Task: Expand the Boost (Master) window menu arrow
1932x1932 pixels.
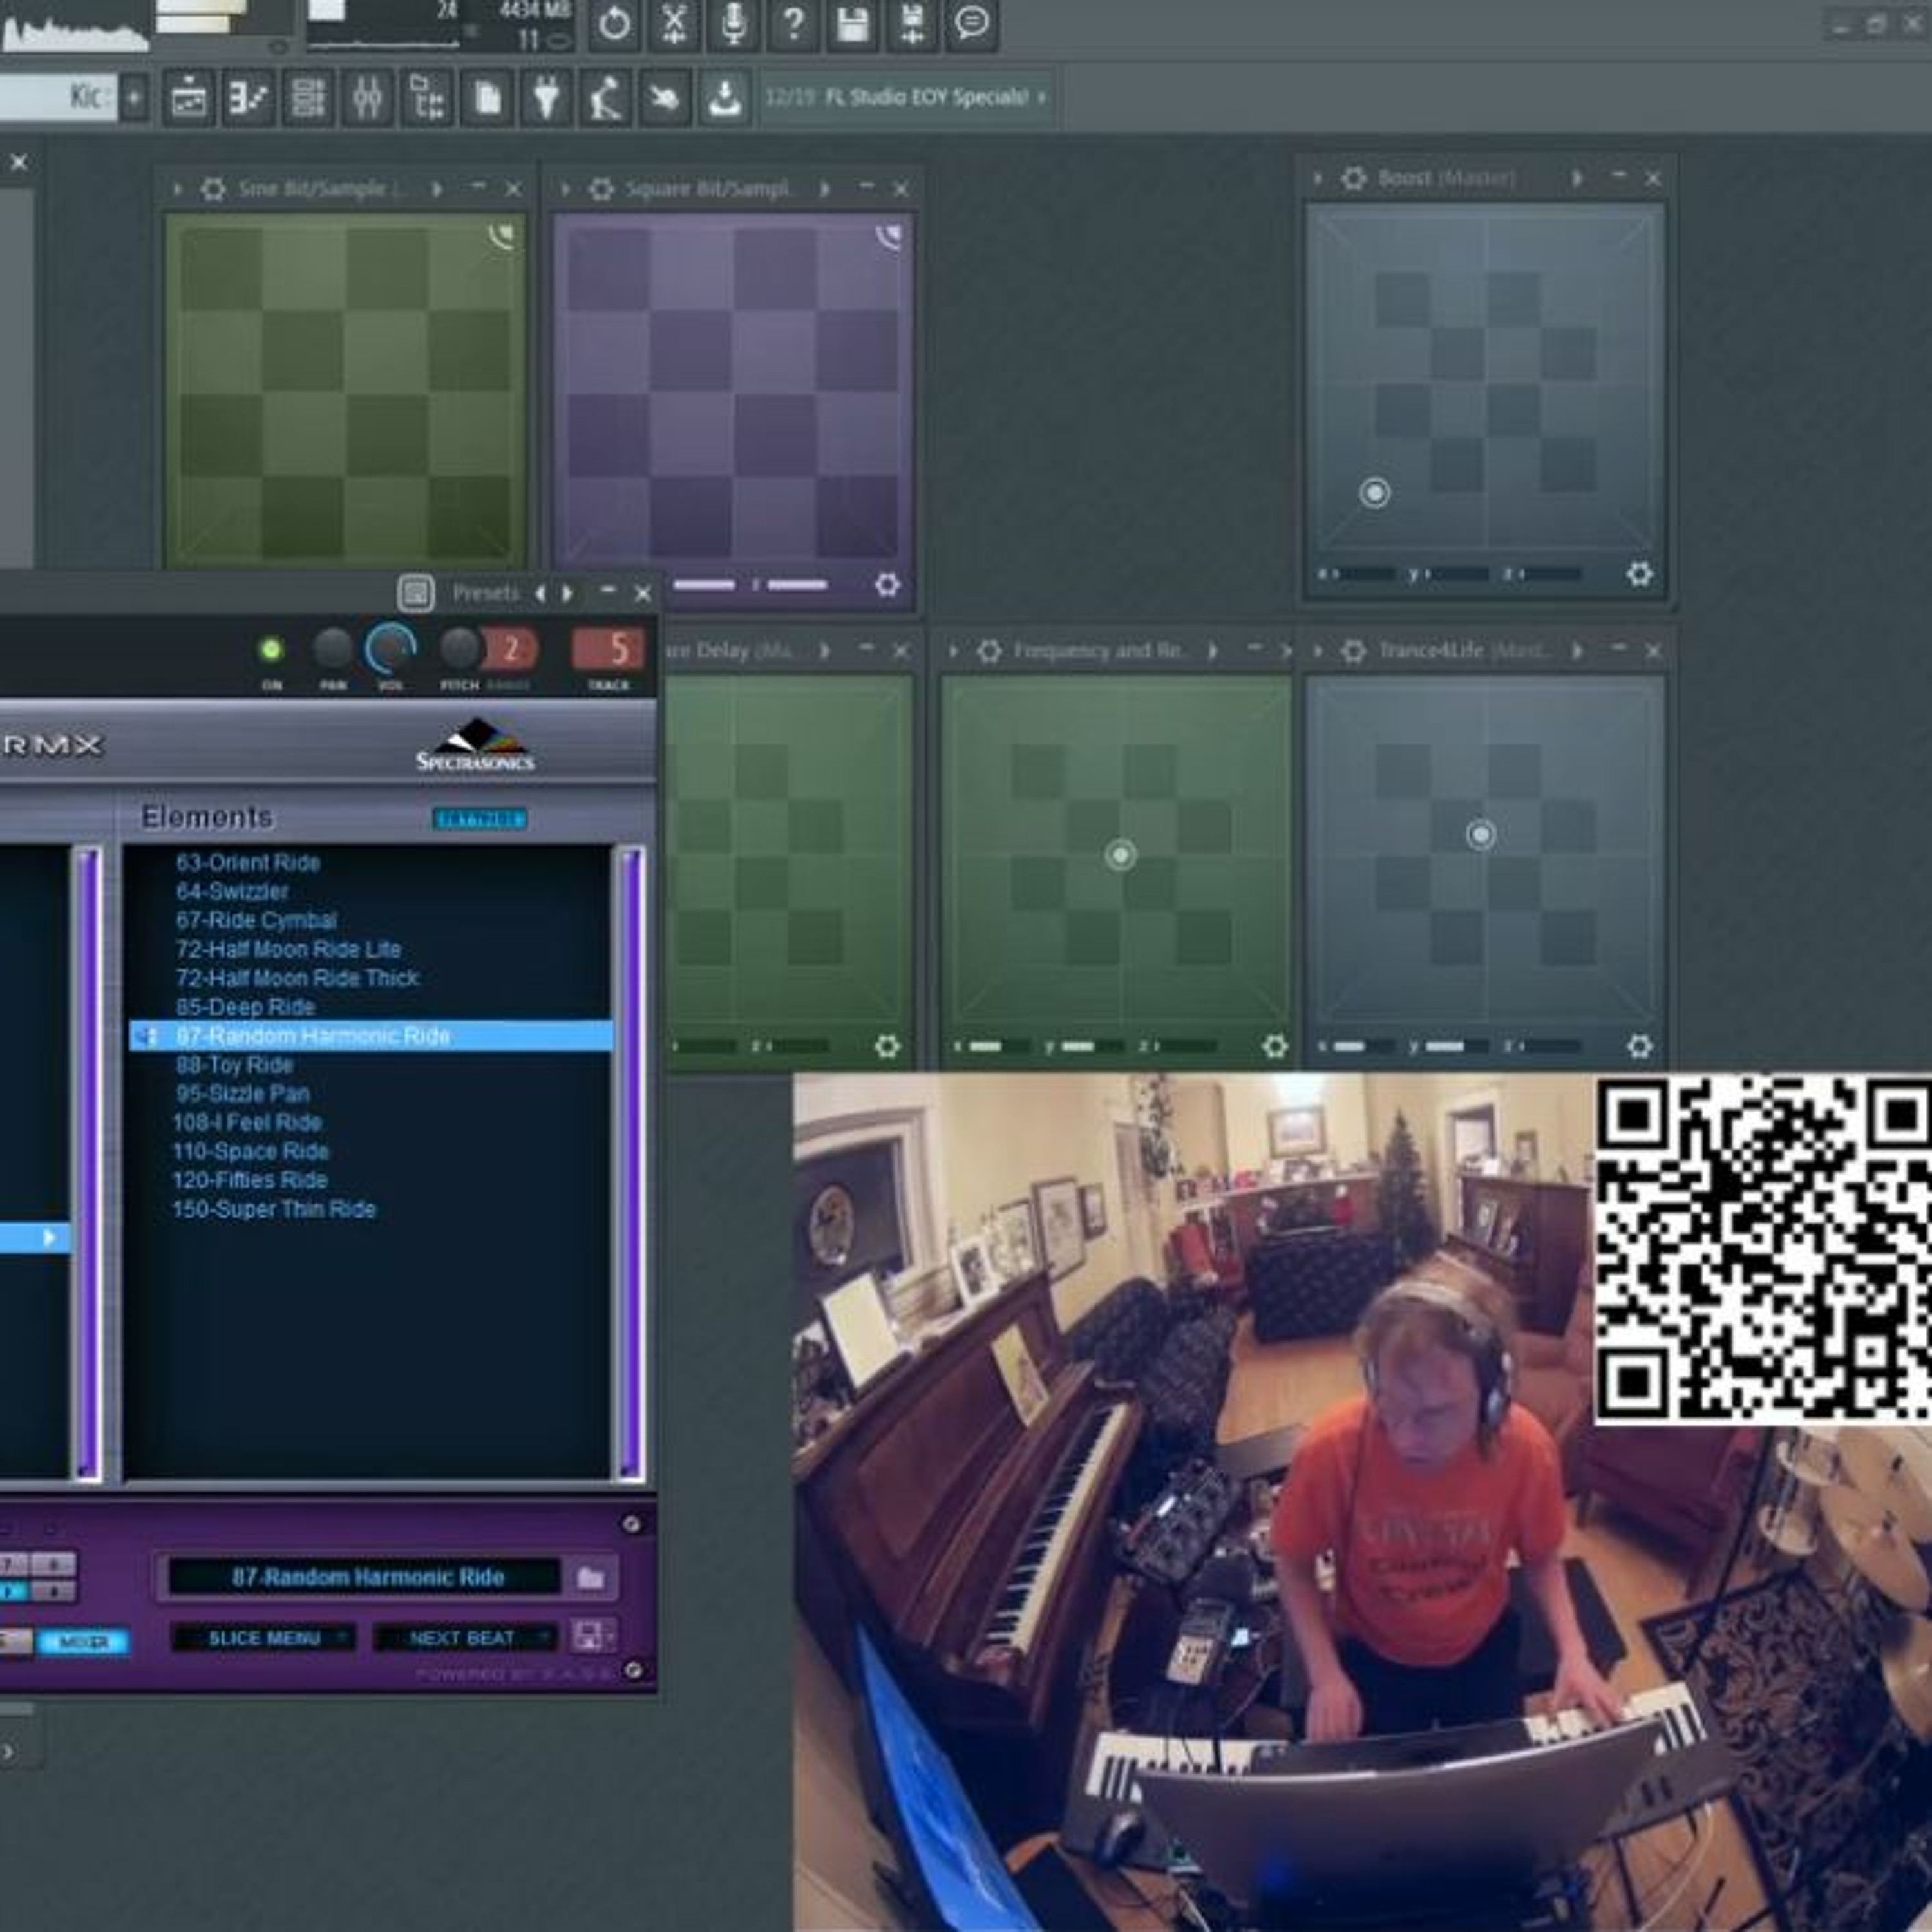Action: pos(1317,179)
